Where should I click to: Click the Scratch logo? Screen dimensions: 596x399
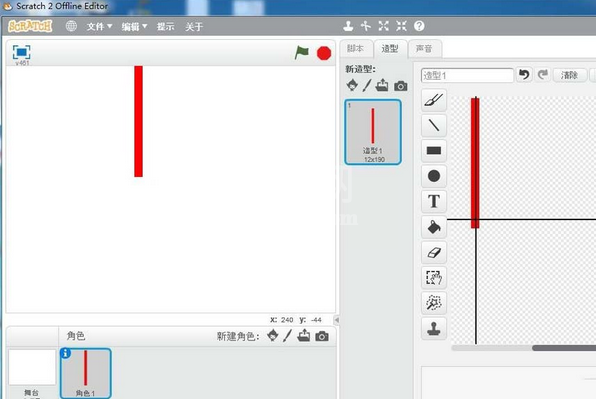pos(30,26)
